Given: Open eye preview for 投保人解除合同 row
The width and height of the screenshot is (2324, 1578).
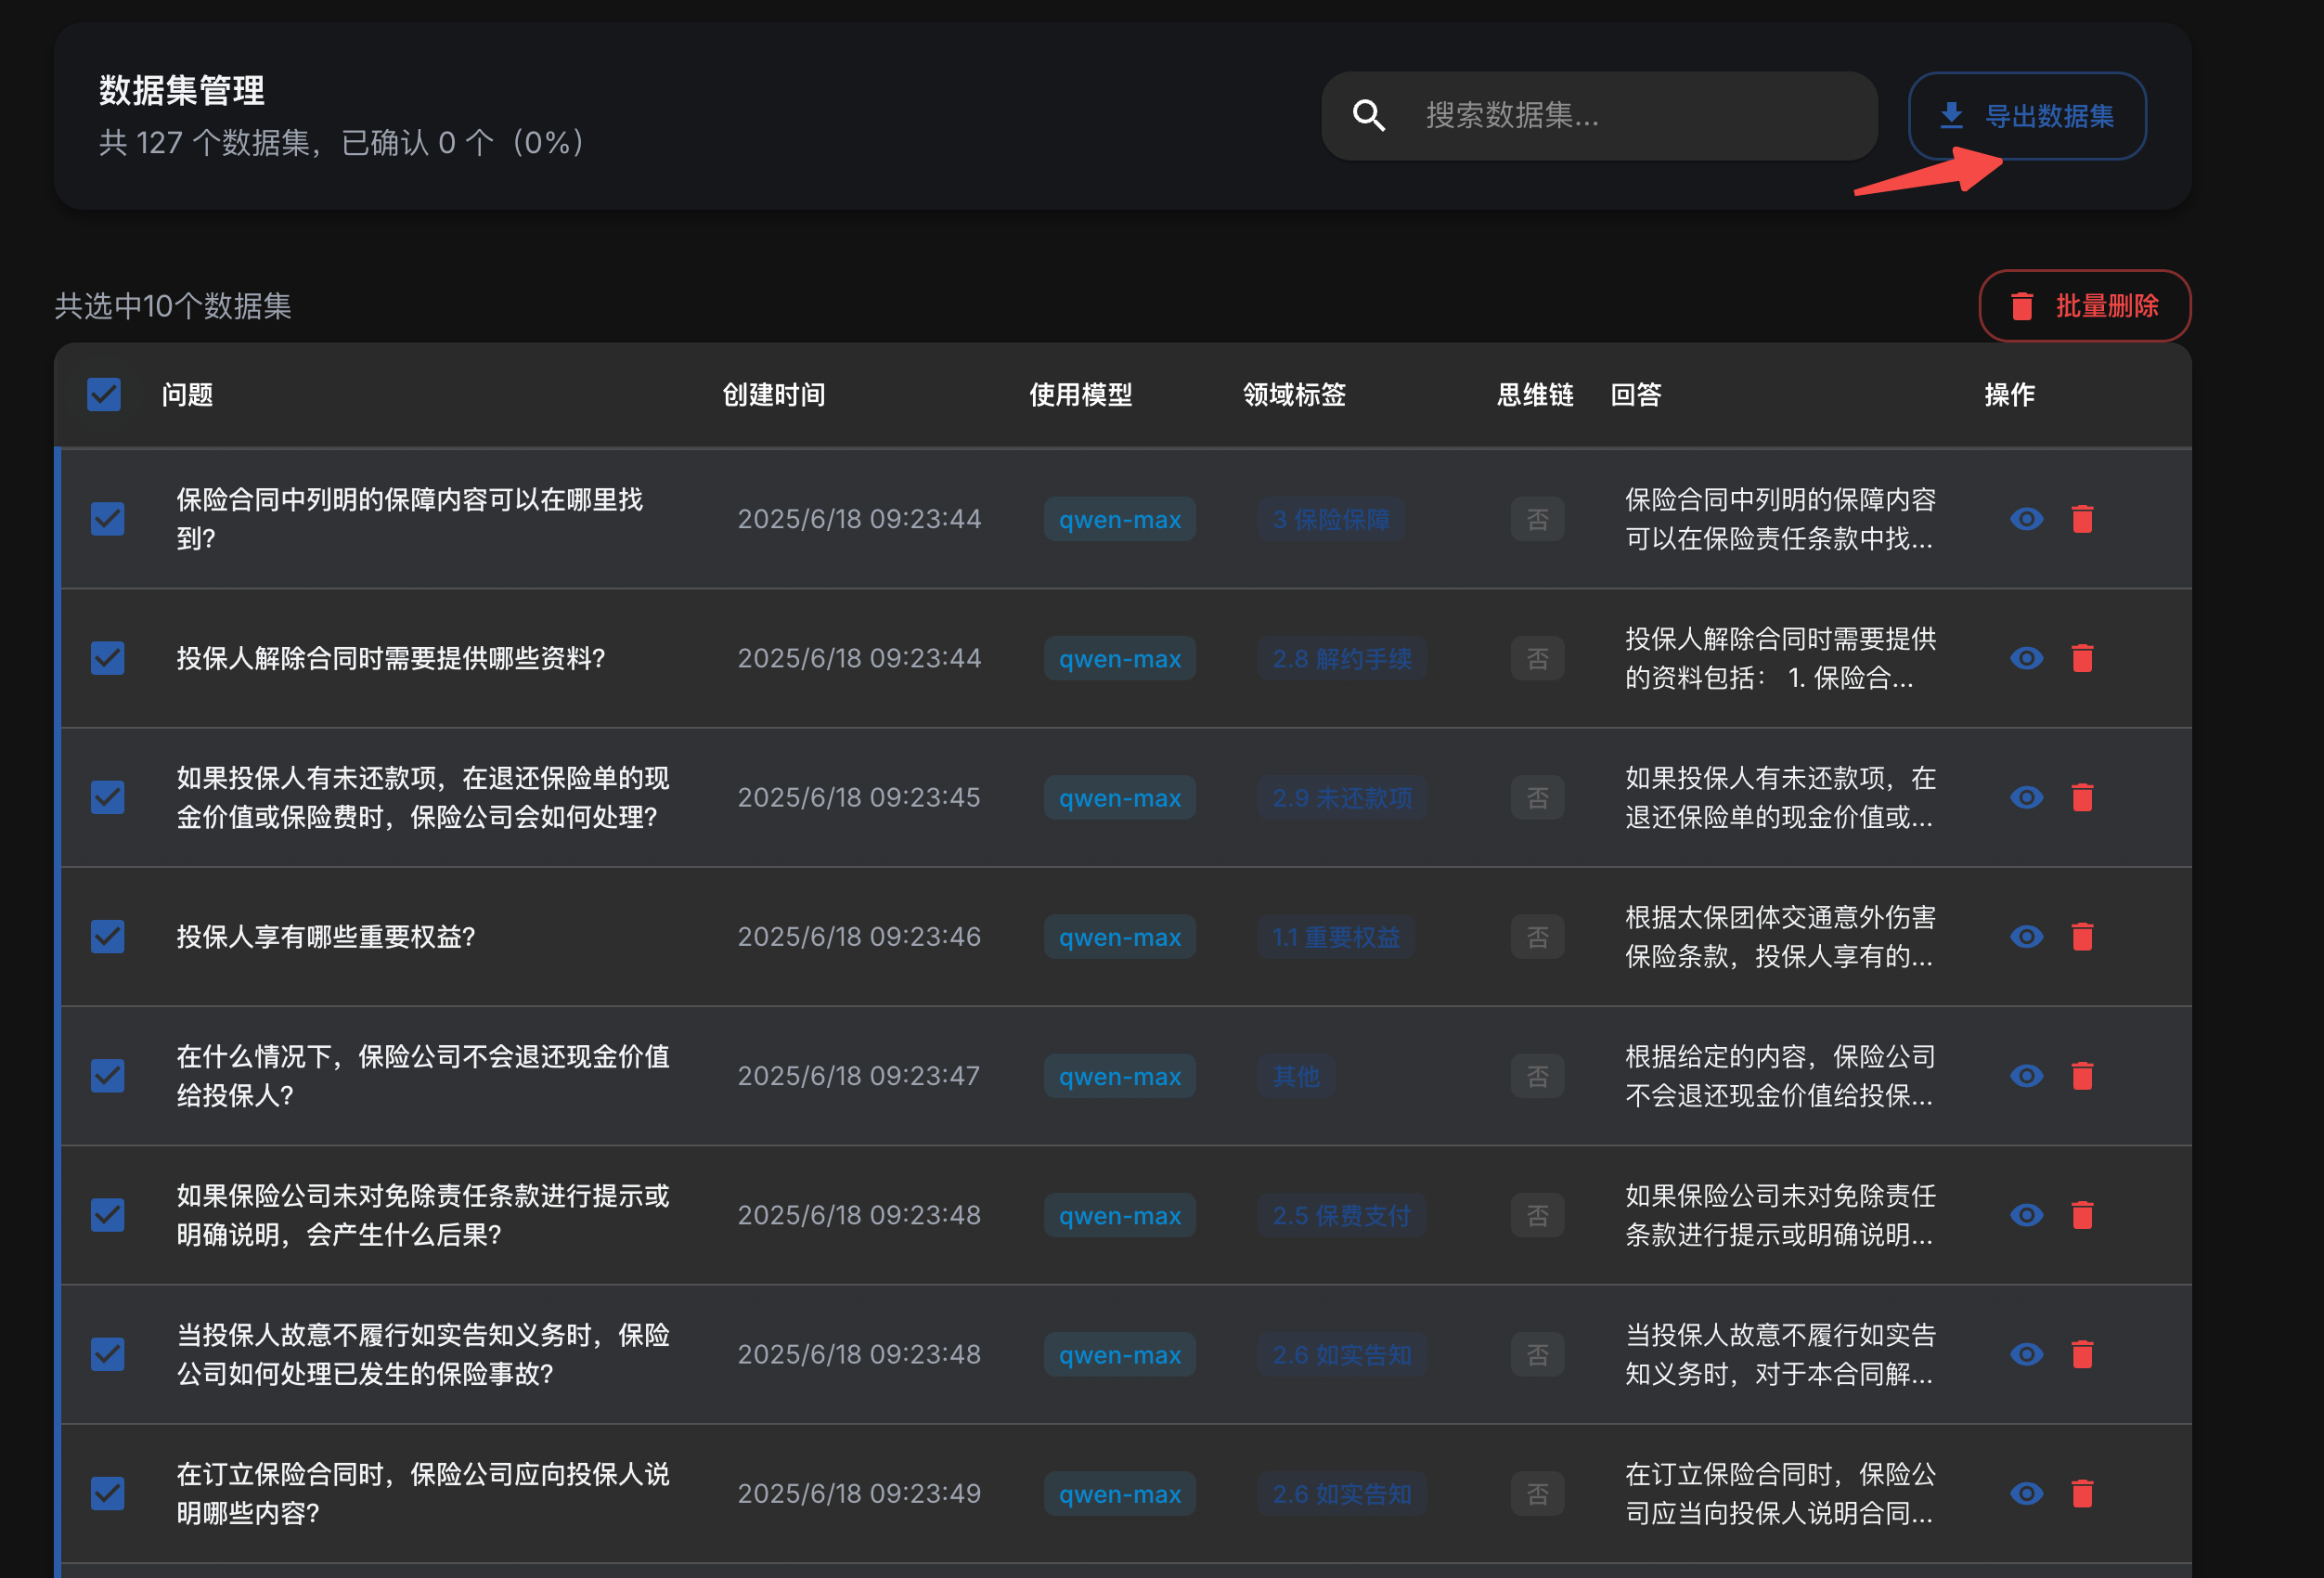Looking at the screenshot, I should [x=2026, y=658].
